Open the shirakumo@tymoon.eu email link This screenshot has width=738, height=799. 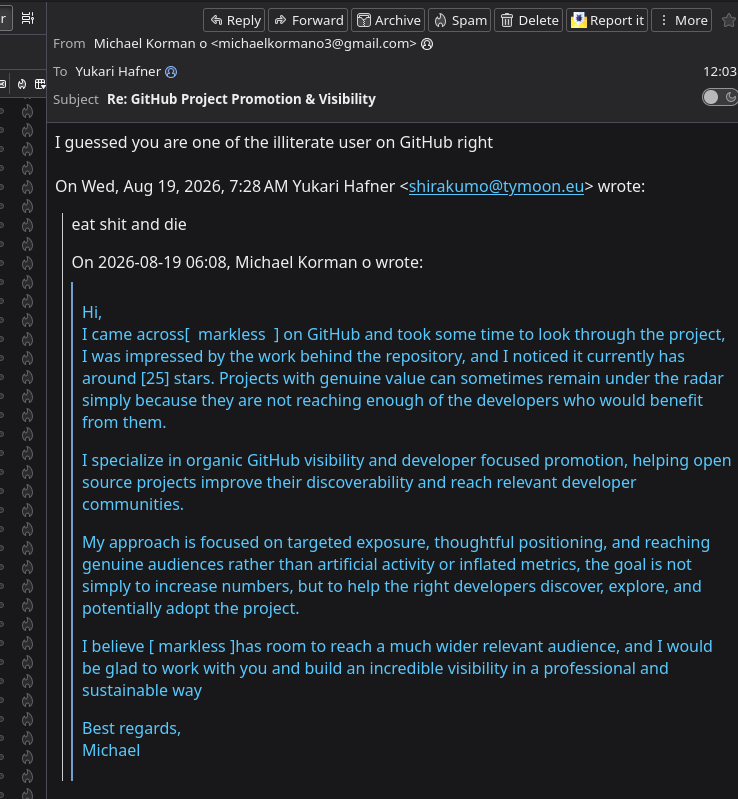tap(496, 187)
